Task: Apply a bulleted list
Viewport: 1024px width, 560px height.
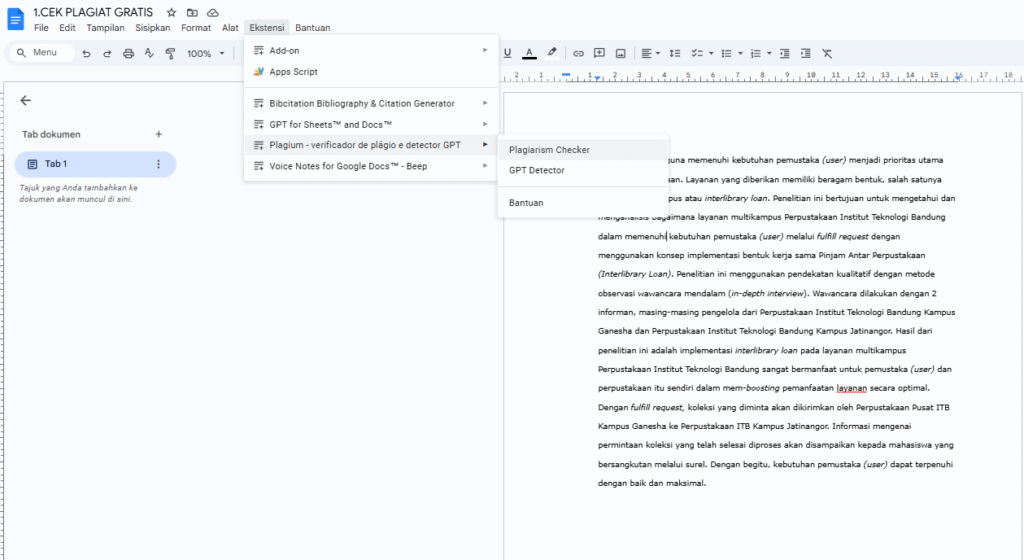Action: (726, 54)
